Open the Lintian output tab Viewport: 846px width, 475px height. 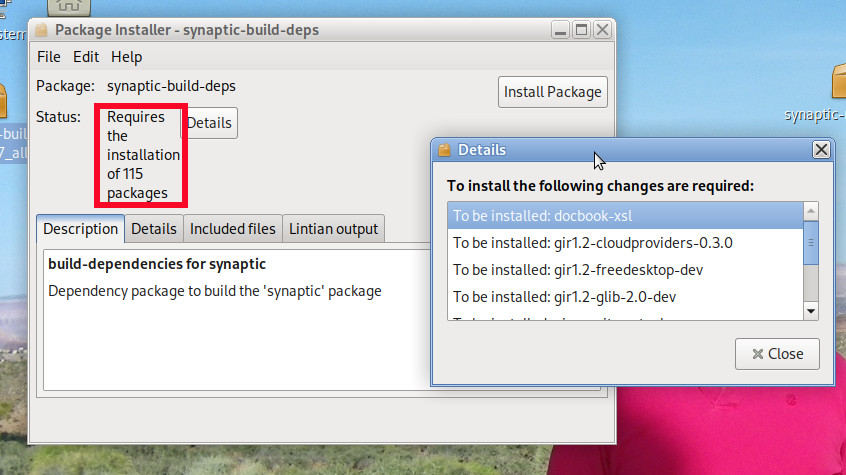point(333,229)
